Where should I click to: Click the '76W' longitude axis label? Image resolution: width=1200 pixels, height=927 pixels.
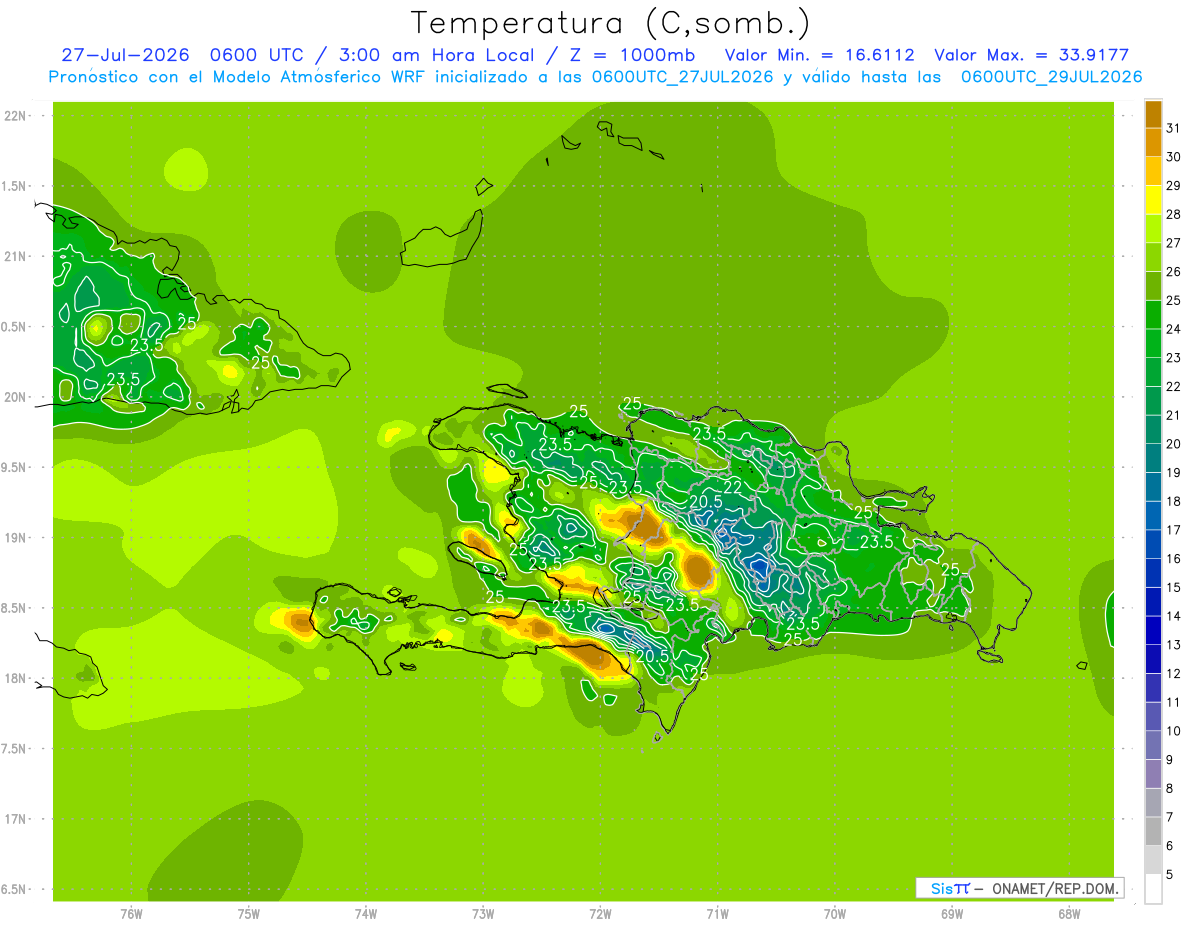(131, 914)
